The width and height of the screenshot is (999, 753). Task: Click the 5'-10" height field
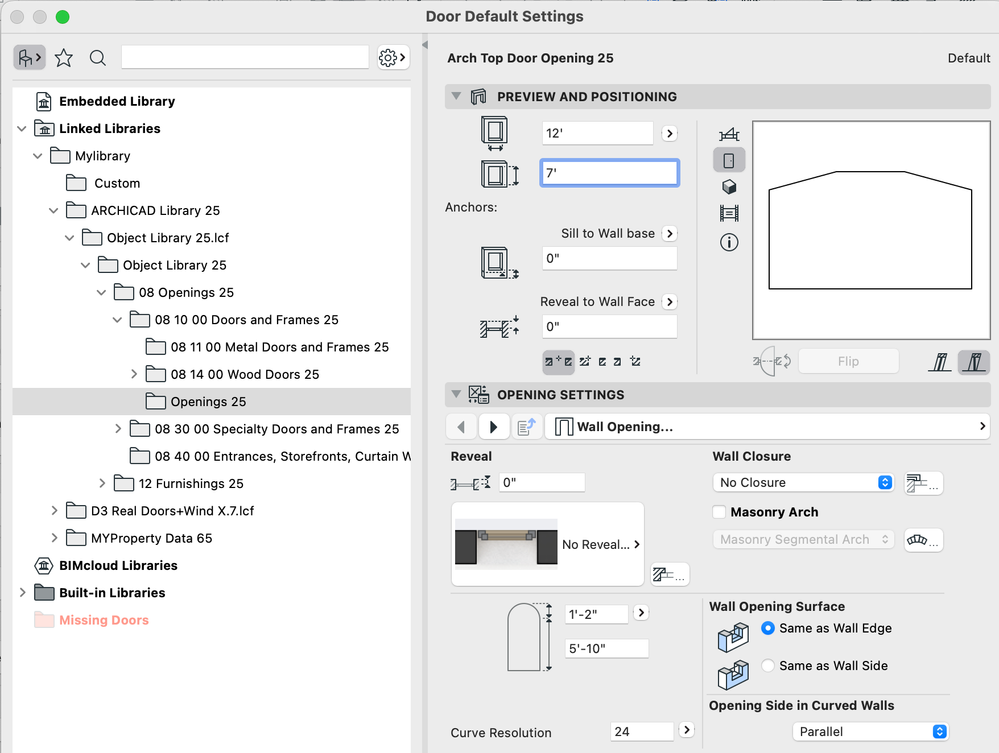tap(607, 649)
